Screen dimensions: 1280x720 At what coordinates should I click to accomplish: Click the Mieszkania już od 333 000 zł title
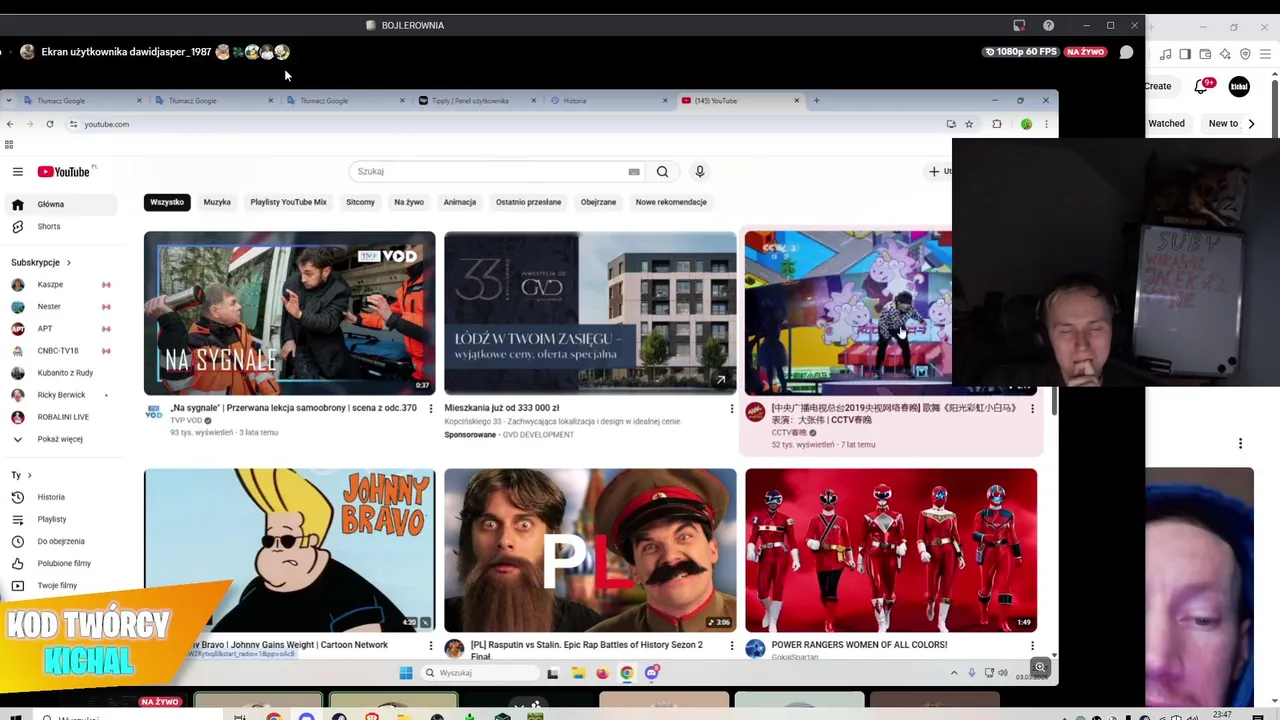502,408
